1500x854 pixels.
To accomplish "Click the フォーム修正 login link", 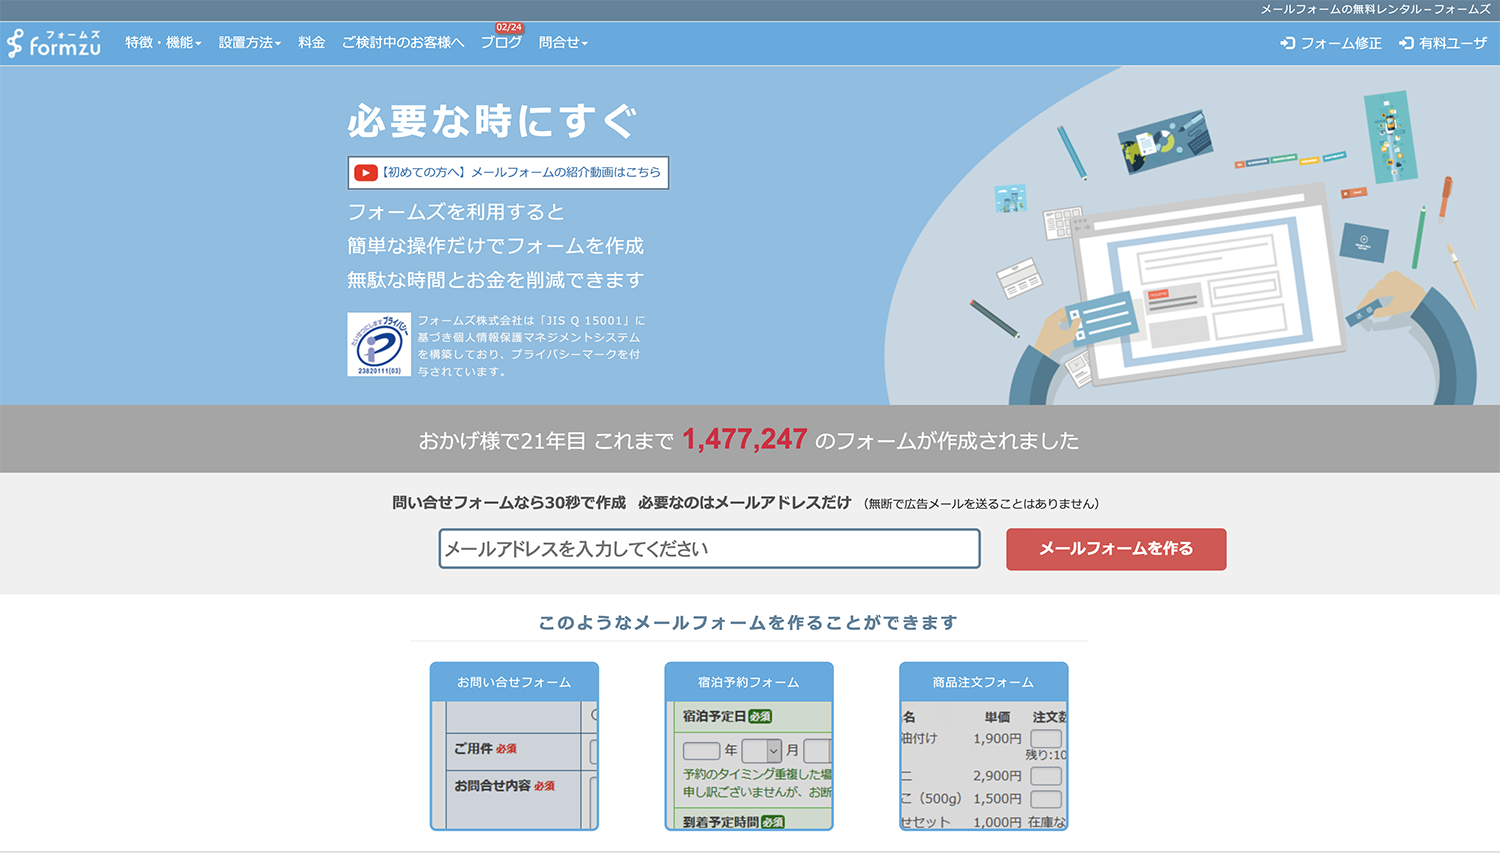I will (1331, 43).
